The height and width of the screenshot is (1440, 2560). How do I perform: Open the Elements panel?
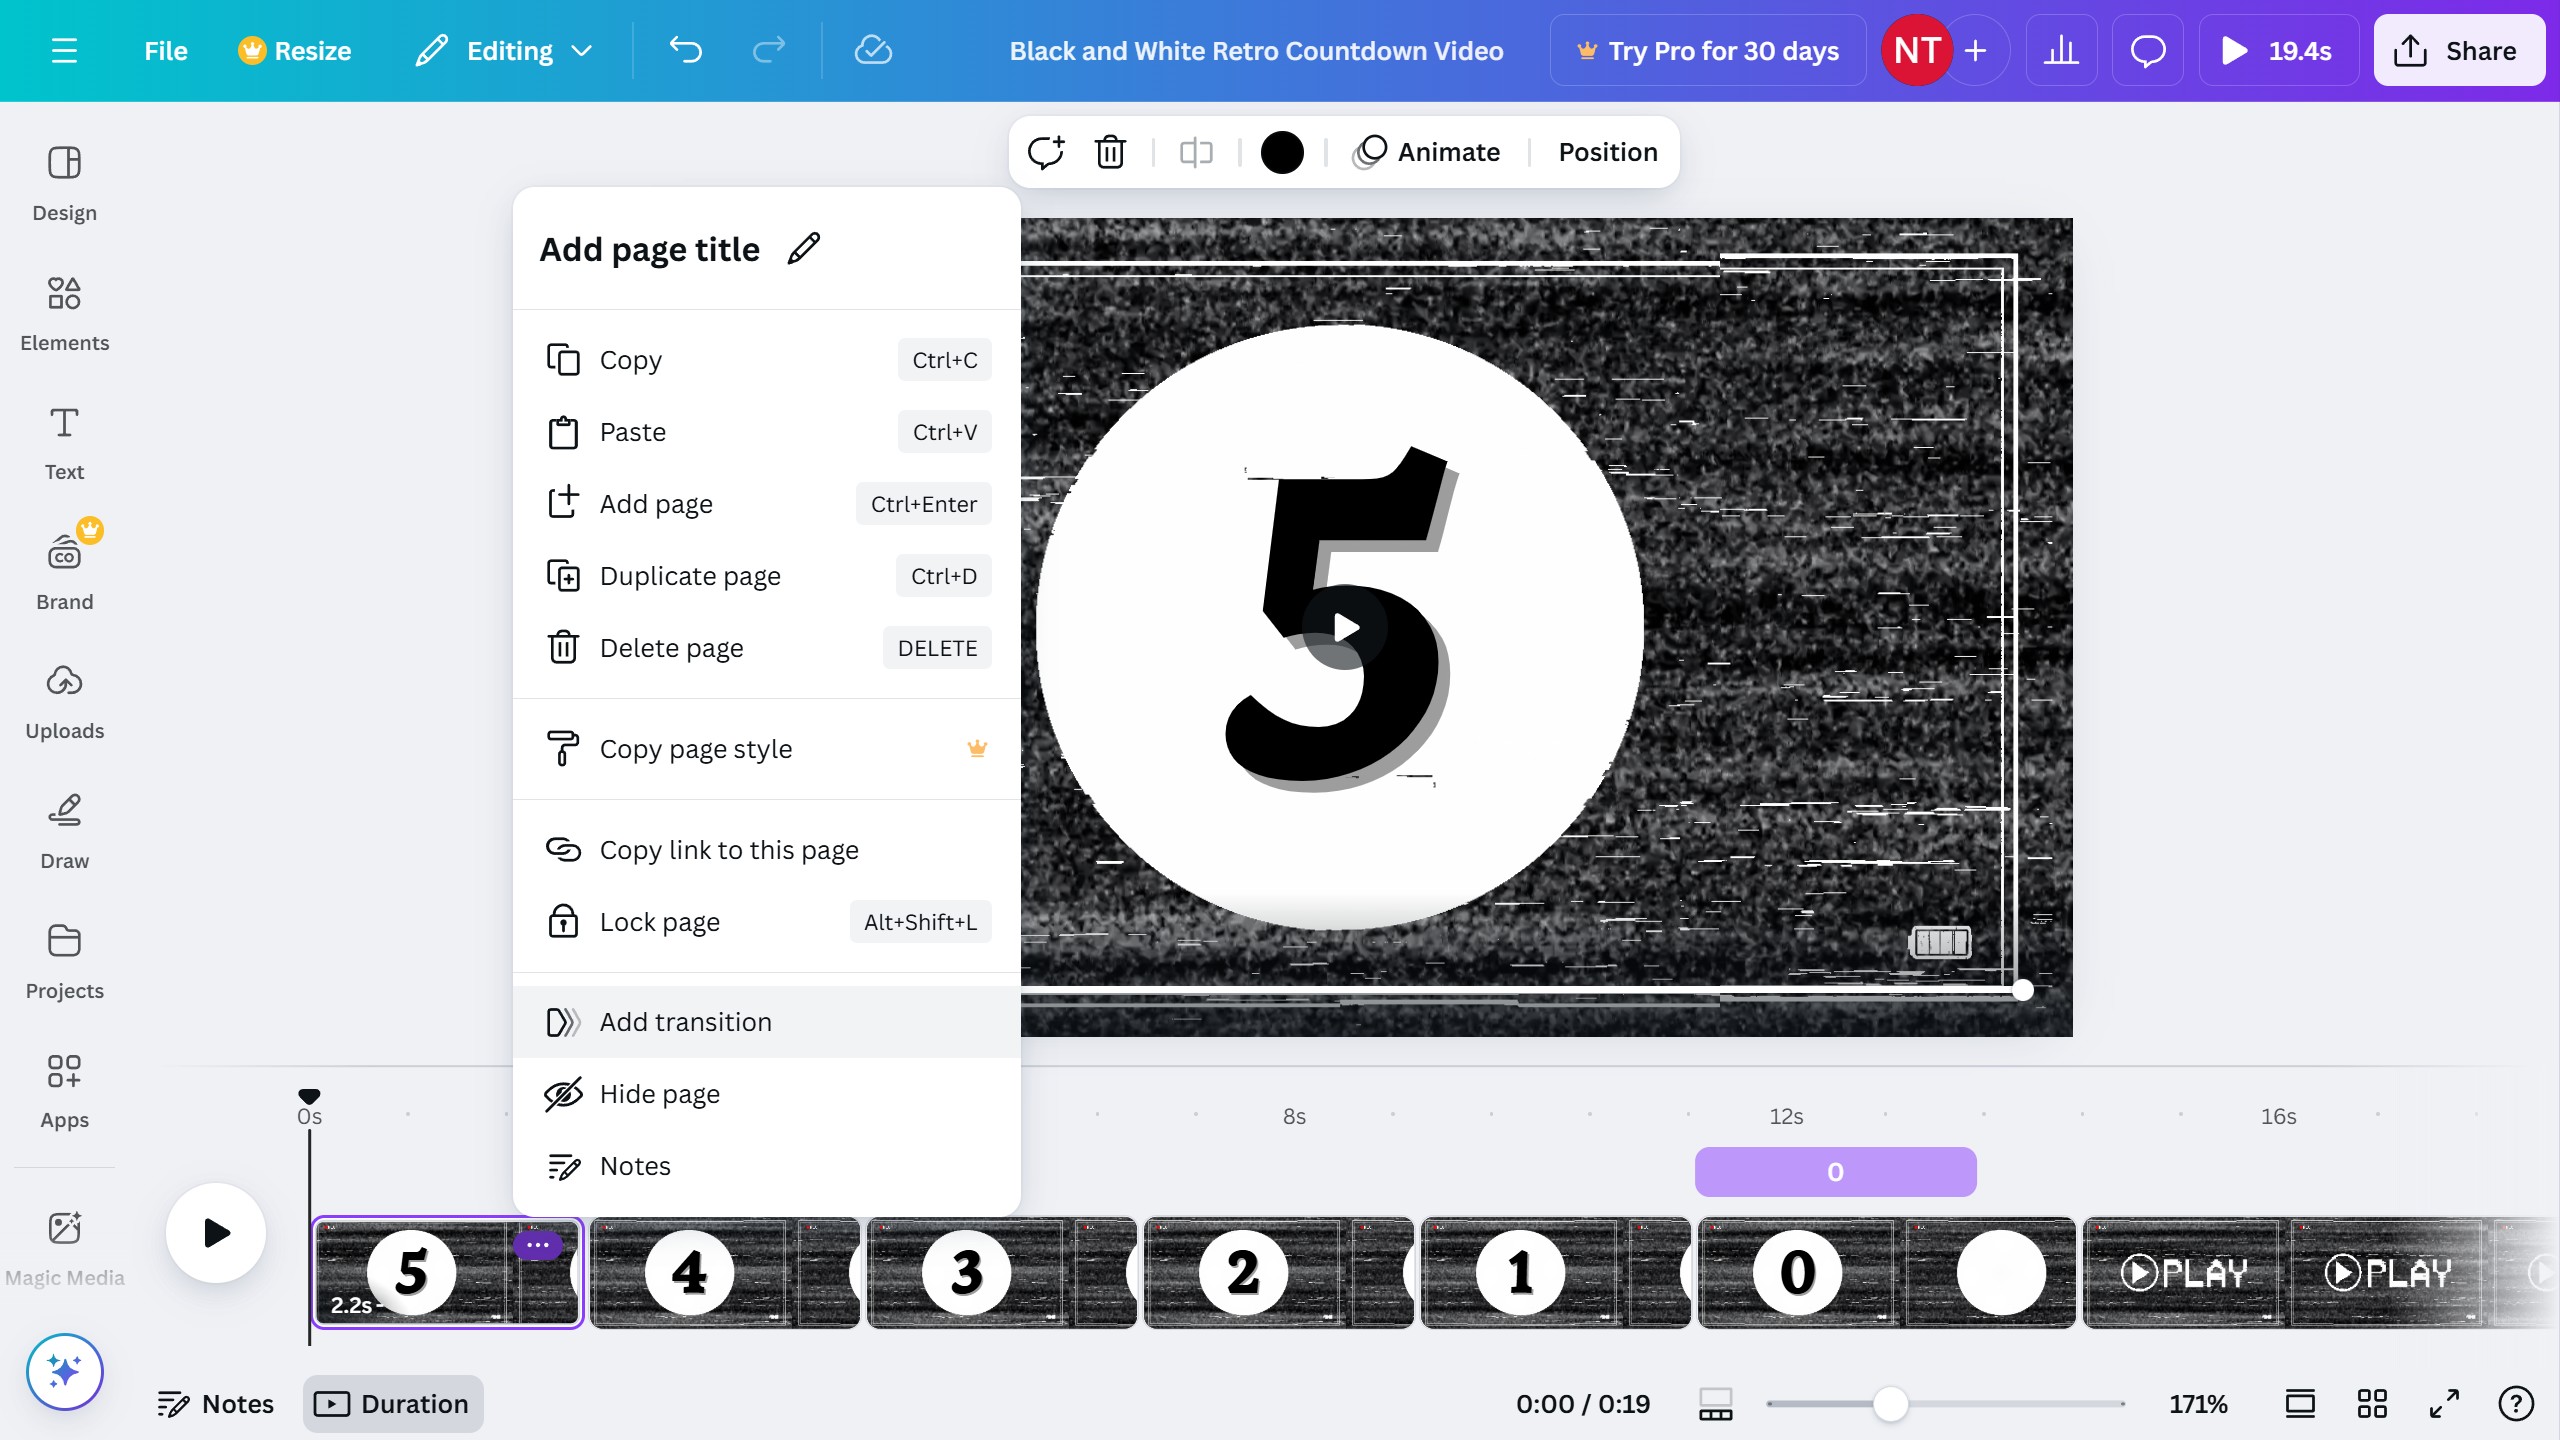[x=64, y=313]
